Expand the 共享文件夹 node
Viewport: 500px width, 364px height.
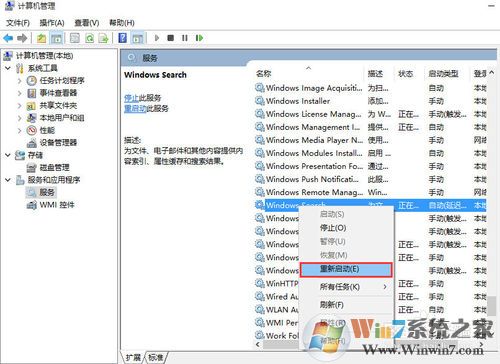pyautogui.click(x=20, y=106)
